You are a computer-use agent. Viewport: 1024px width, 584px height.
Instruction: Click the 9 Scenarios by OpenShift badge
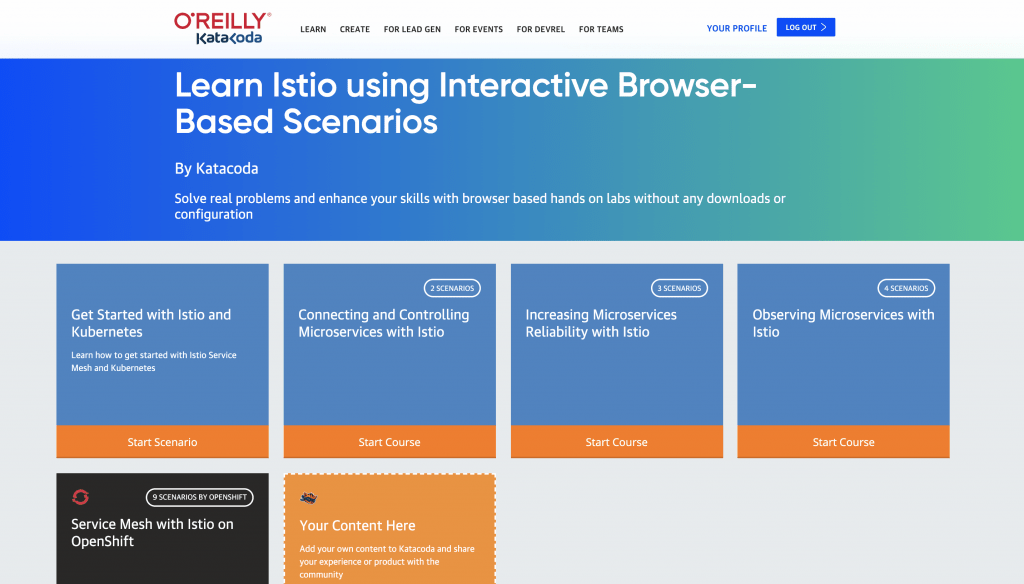coord(199,497)
